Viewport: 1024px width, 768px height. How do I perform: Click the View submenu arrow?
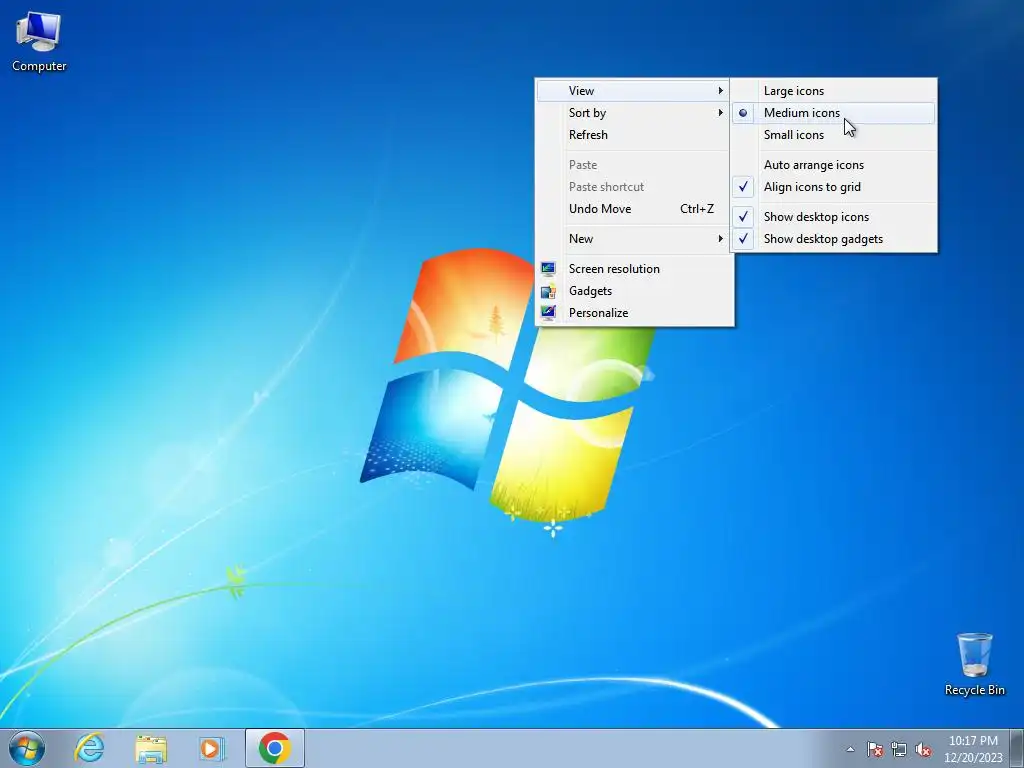pos(720,91)
